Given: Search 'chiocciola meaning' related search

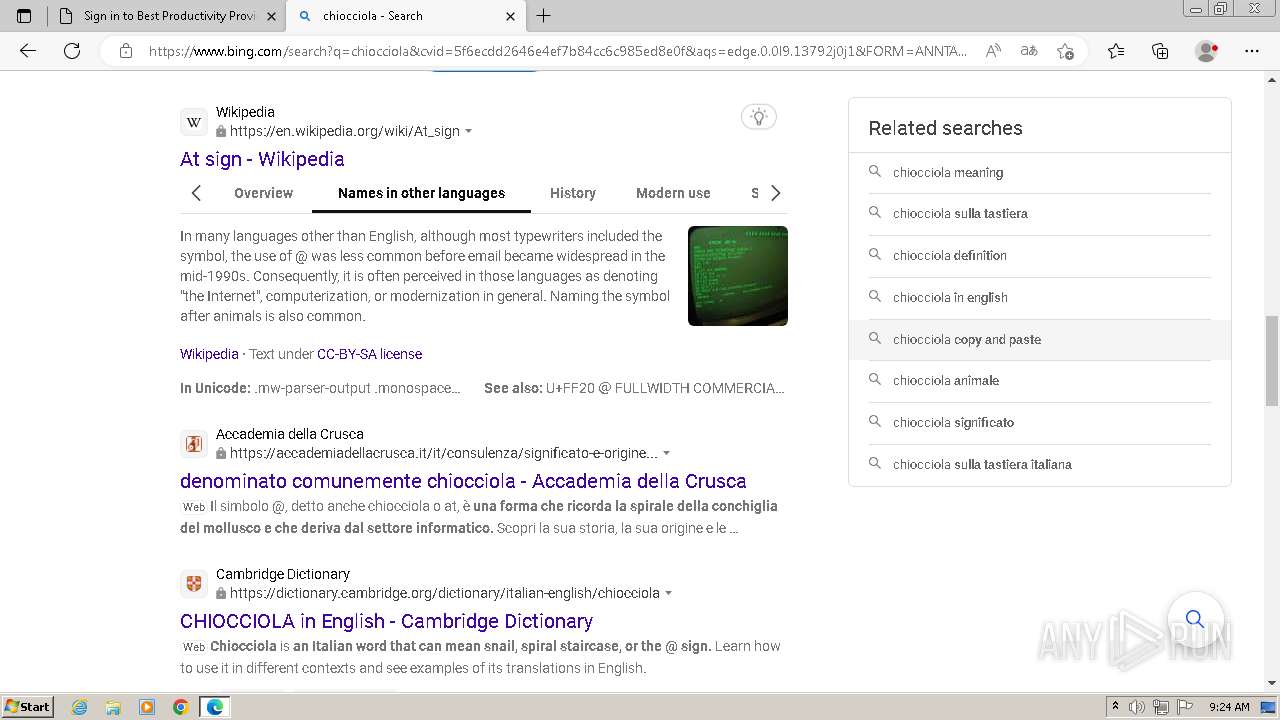Looking at the screenshot, I should coord(1039,172).
